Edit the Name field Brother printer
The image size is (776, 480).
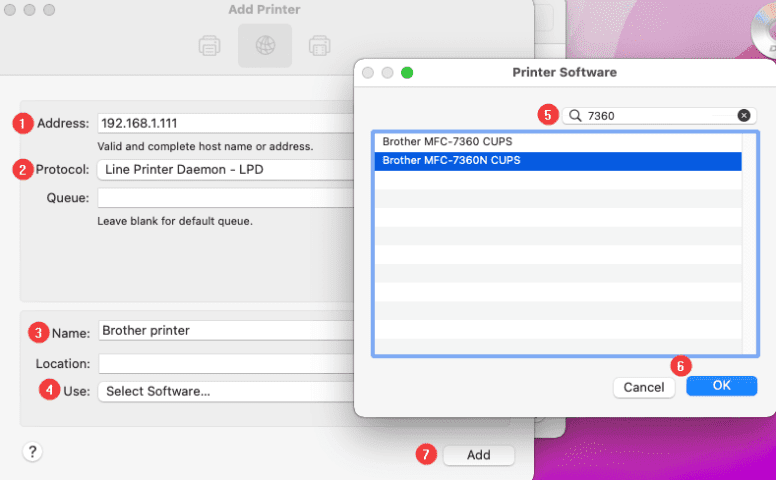point(225,331)
